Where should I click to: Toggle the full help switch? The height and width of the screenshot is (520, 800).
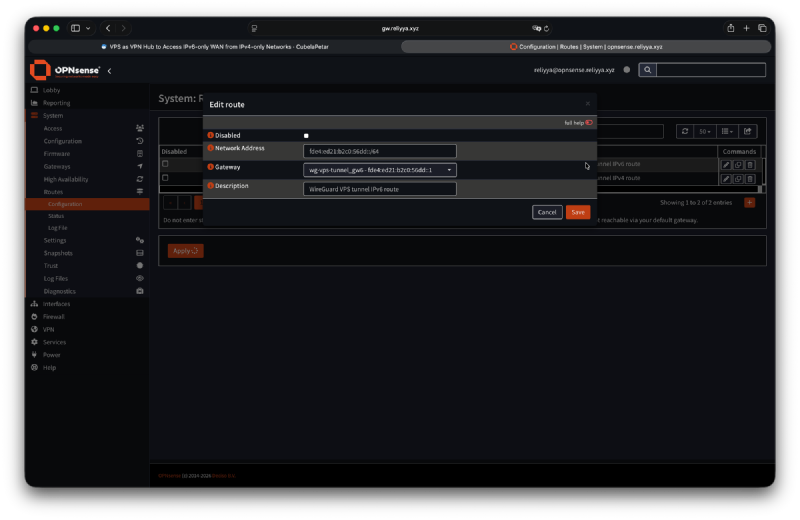coord(589,122)
